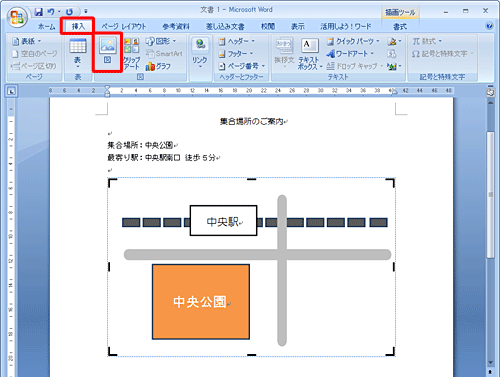Viewport: 500px width, 377px height.
Task: Switch to the 表示 tab
Action: [x=298, y=26]
